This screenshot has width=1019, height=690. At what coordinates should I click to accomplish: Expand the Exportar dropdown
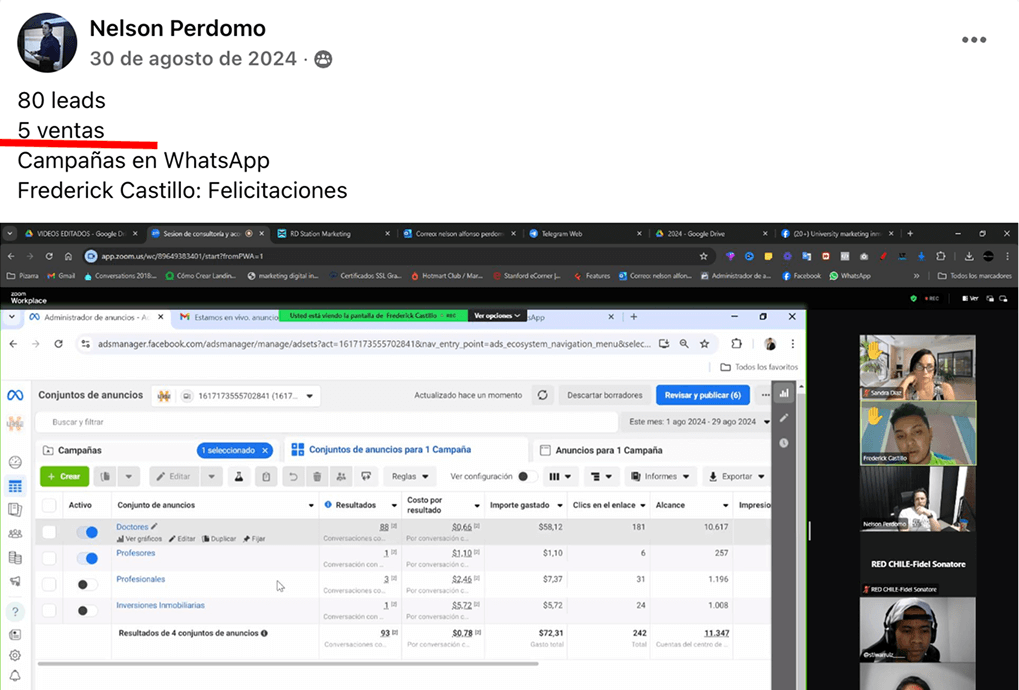point(736,477)
